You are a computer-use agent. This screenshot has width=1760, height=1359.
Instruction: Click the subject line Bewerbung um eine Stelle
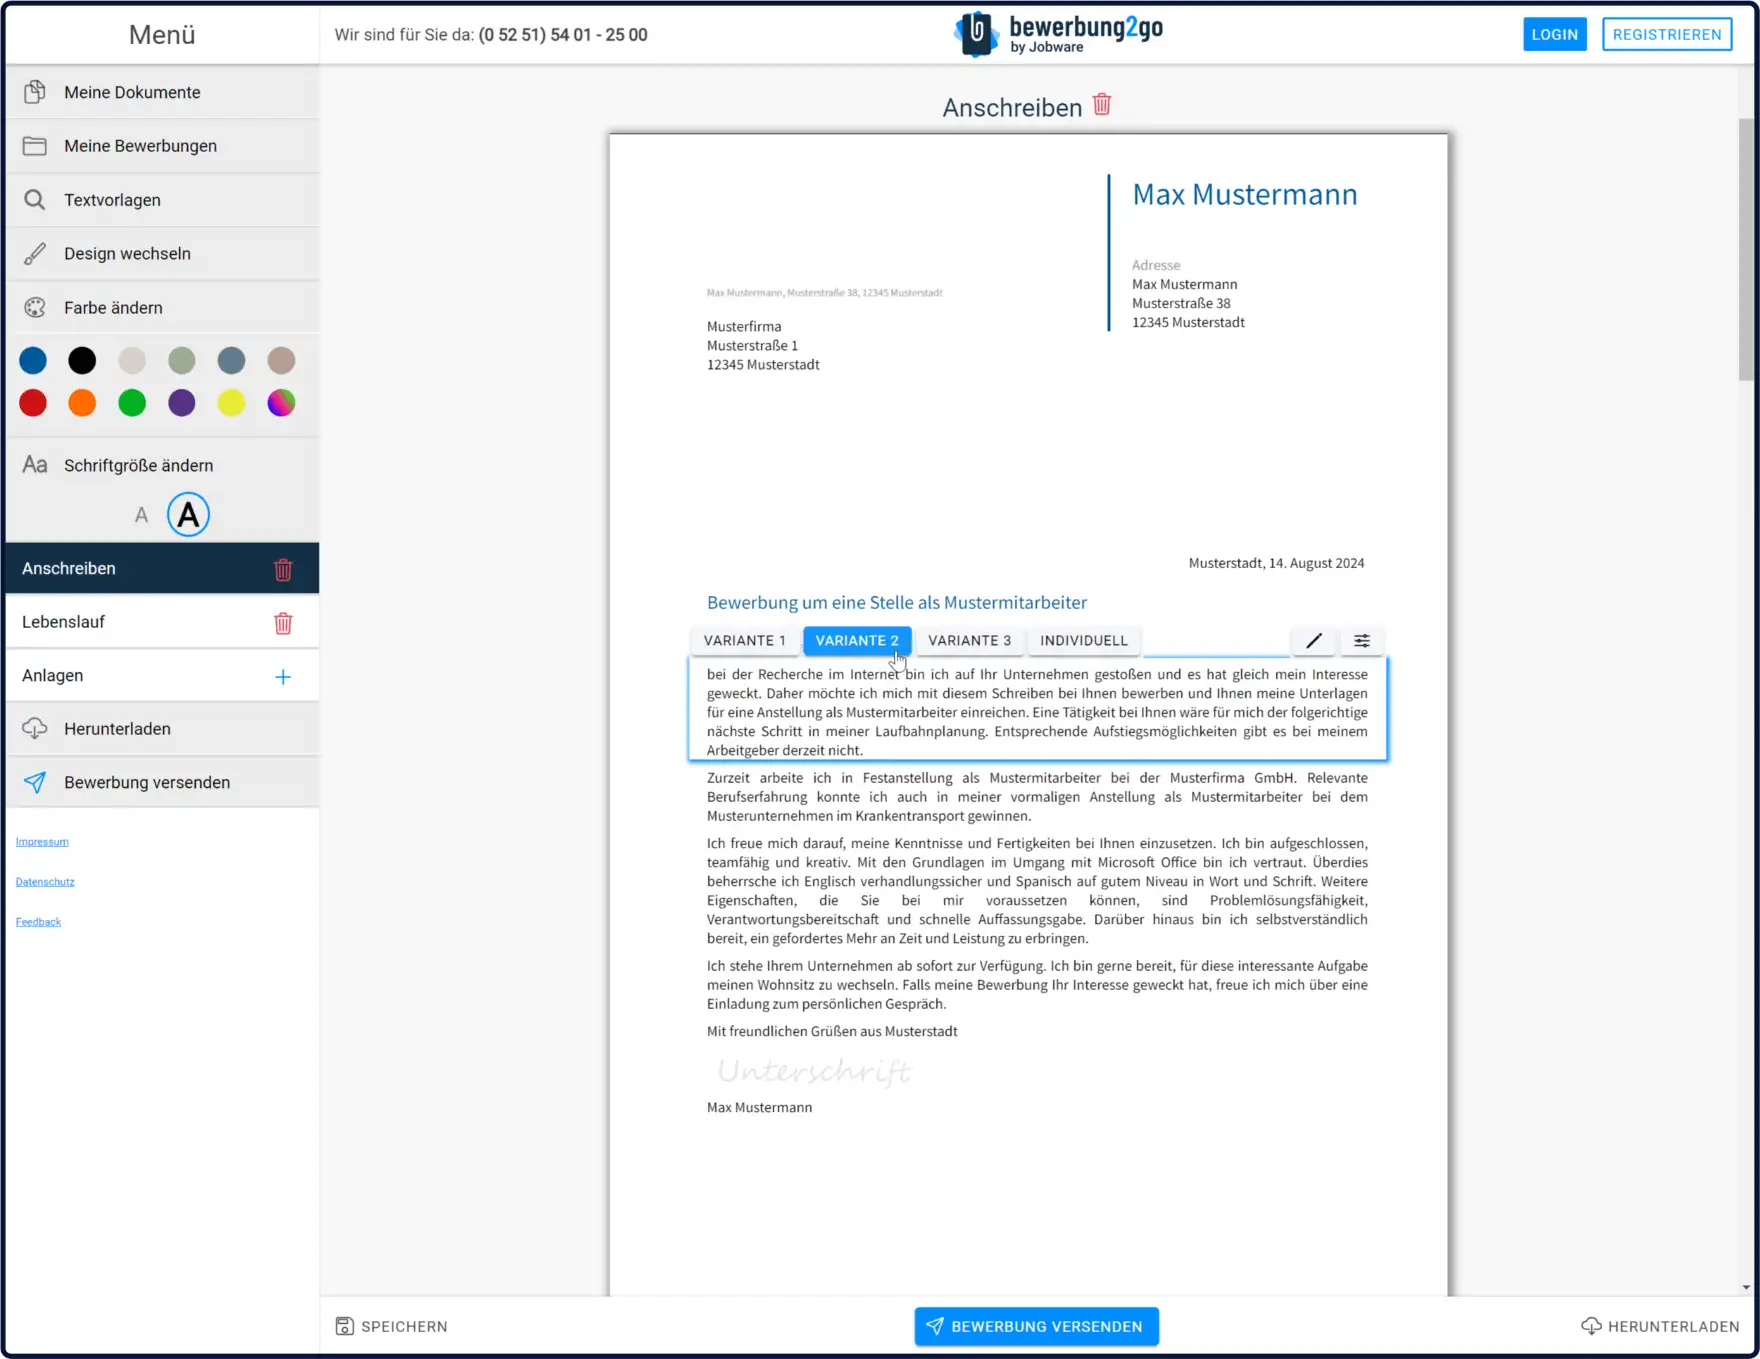tap(897, 602)
